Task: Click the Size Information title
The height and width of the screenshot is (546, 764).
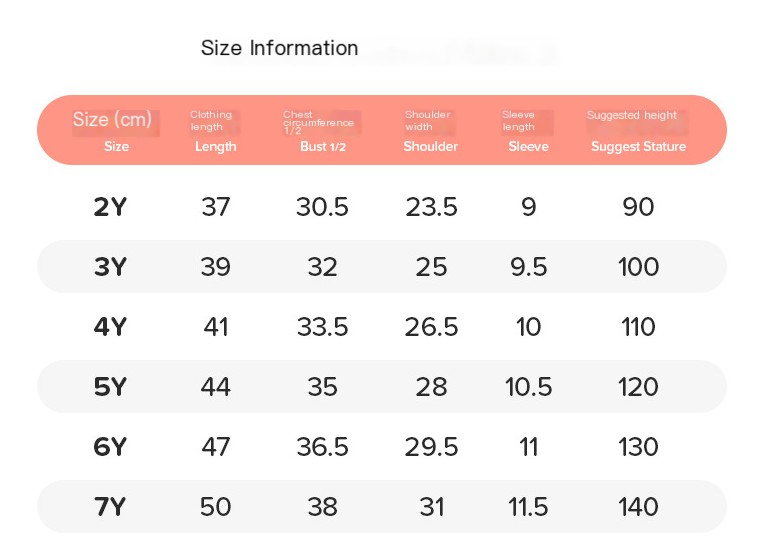Action: coord(279,48)
